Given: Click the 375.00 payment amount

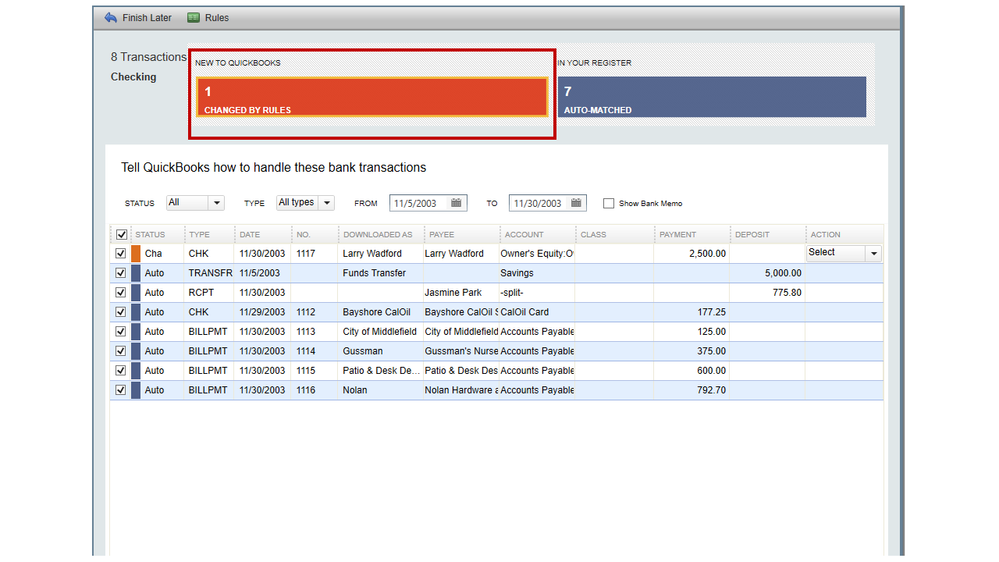Looking at the screenshot, I should (711, 351).
